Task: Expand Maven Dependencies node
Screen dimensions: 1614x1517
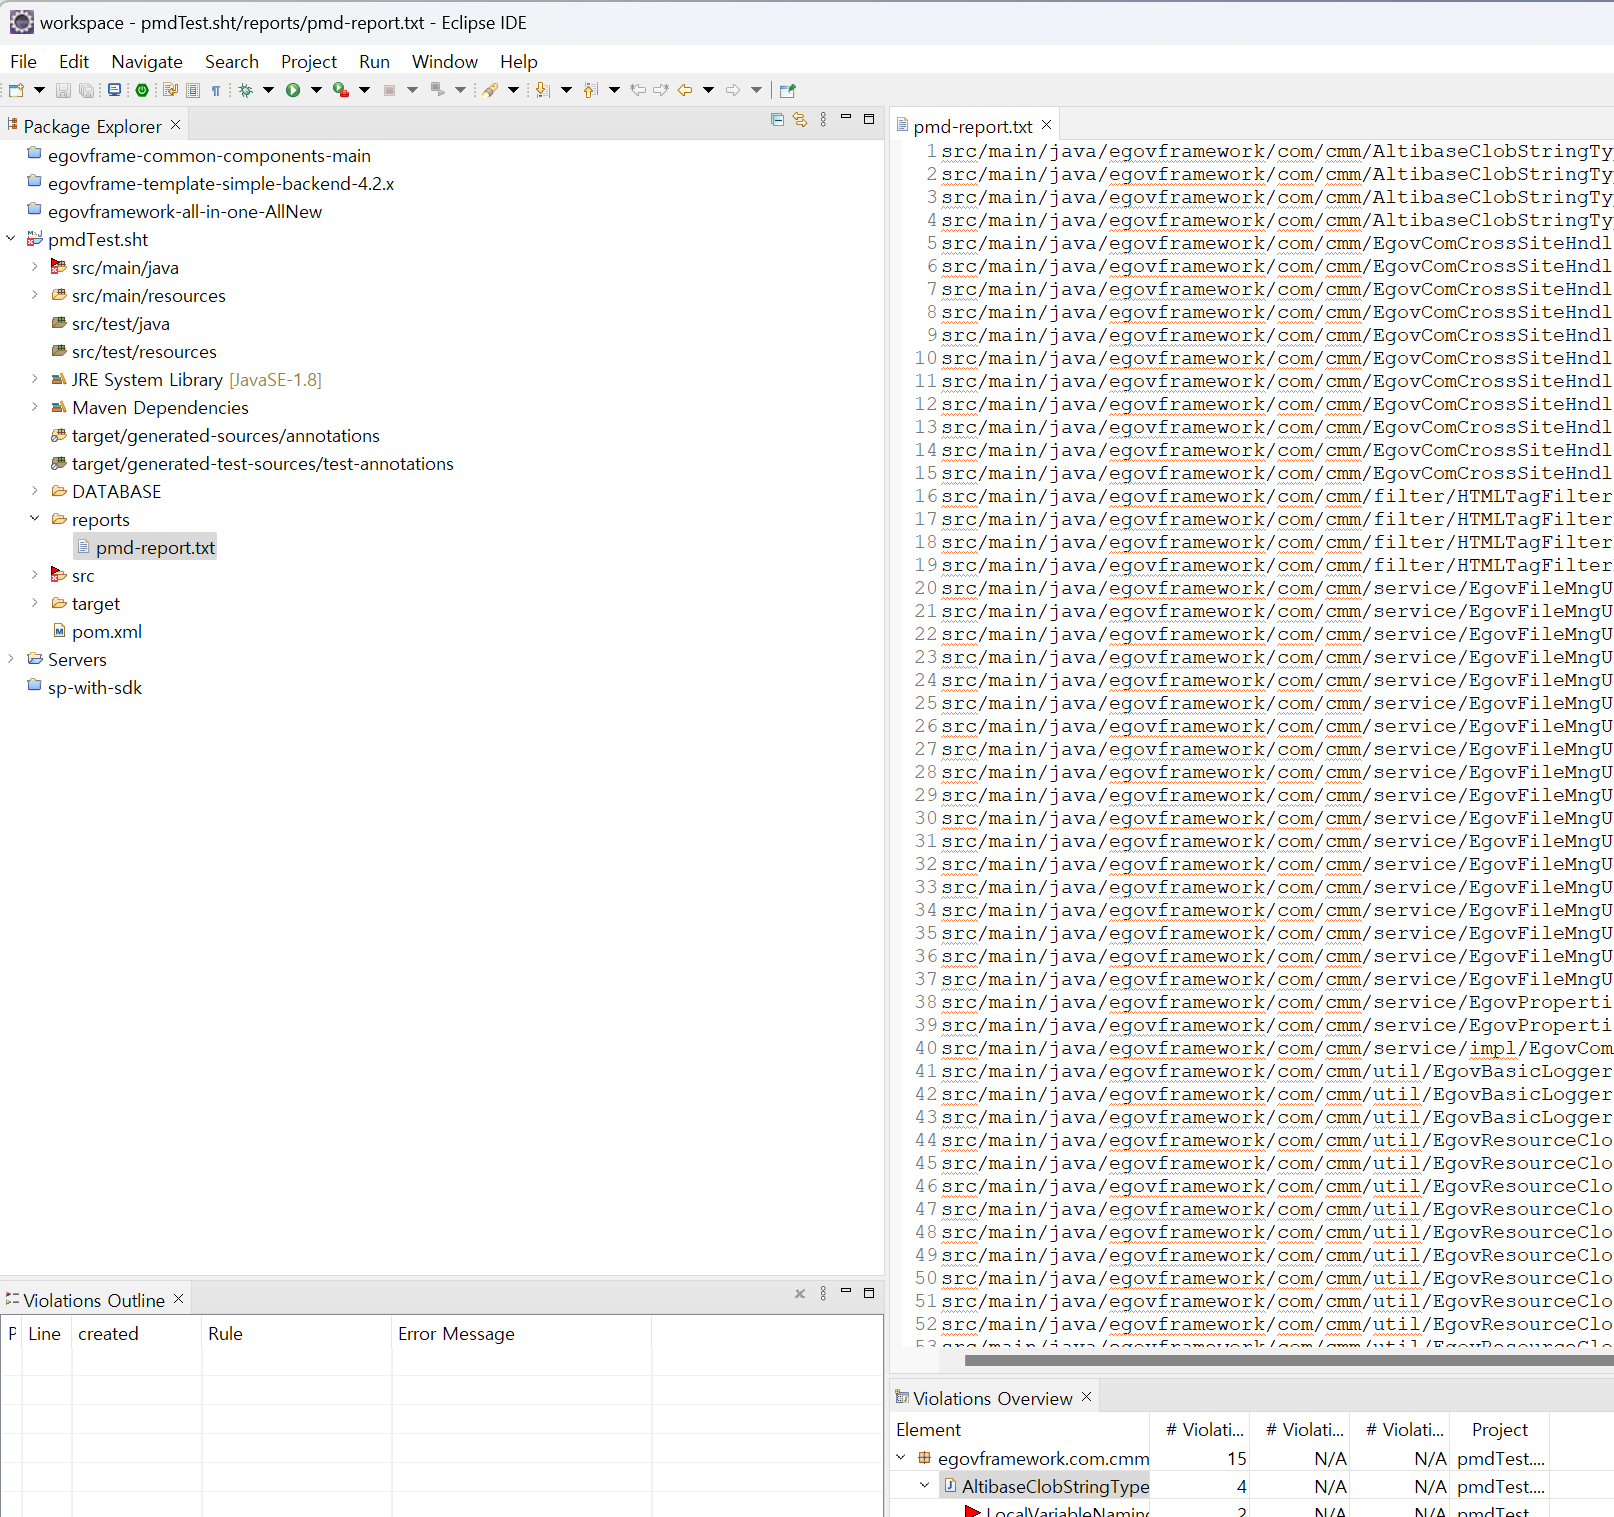Action: tap(35, 407)
